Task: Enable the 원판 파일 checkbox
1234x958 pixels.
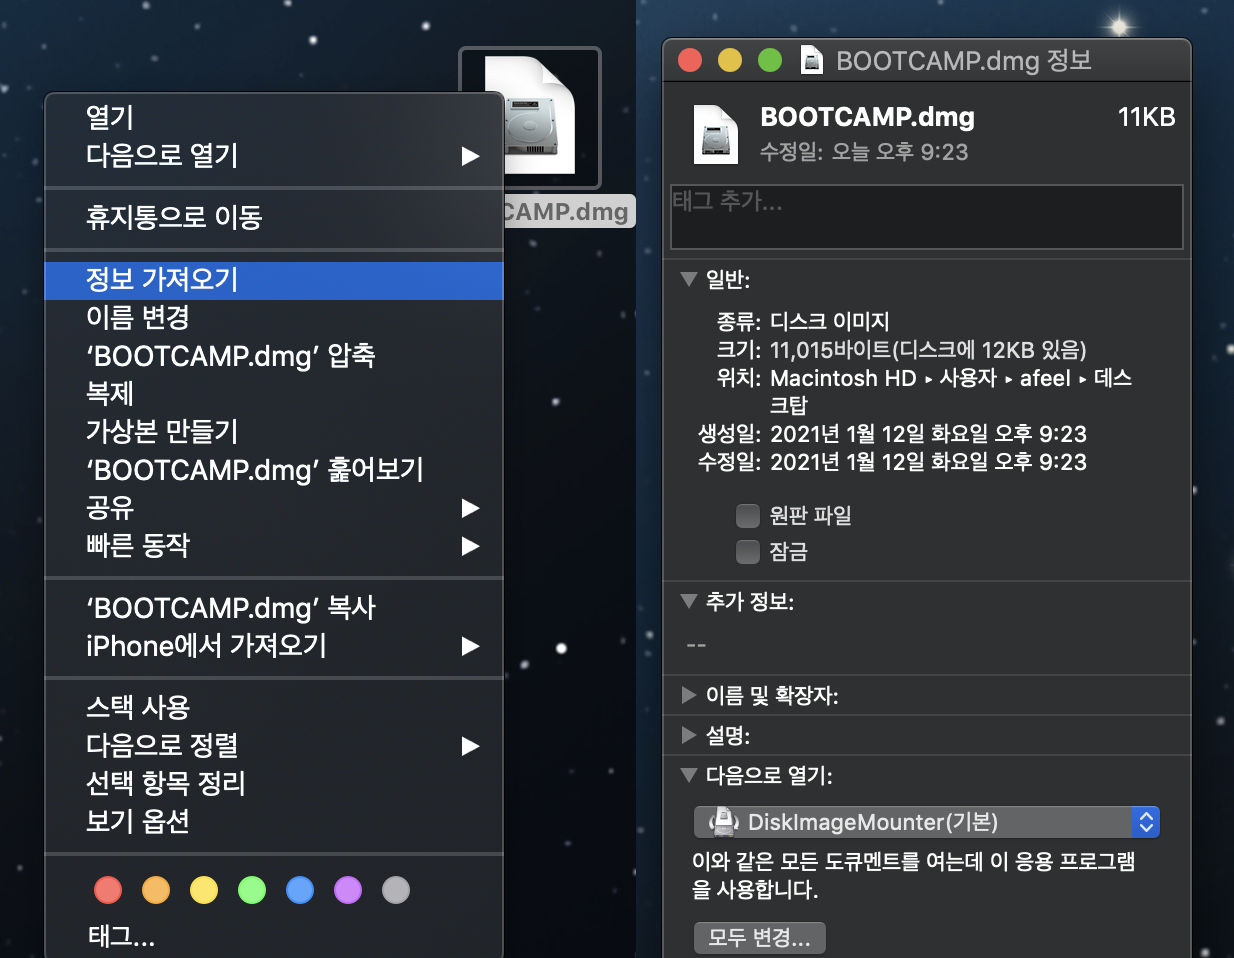Action: tap(748, 515)
